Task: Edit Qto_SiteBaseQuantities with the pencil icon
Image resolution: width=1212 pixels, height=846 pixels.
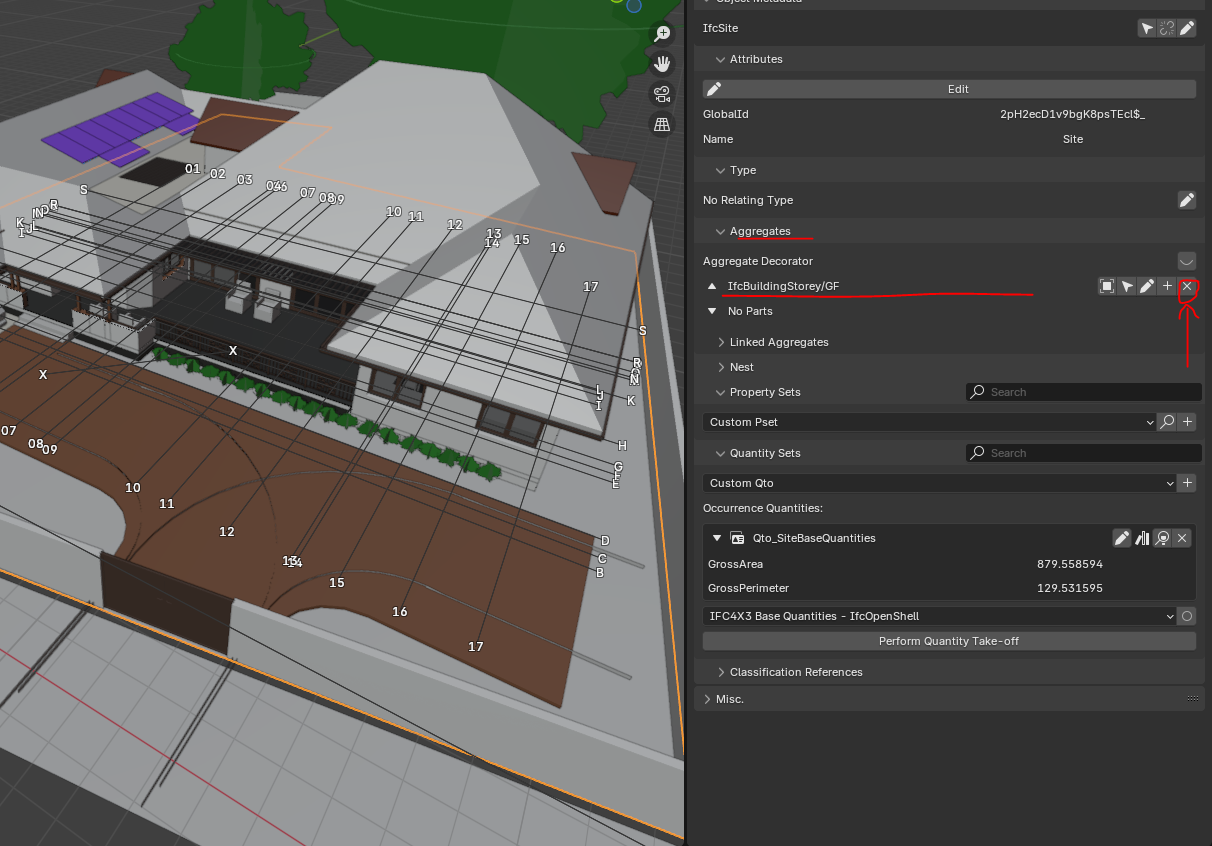Action: [1122, 538]
